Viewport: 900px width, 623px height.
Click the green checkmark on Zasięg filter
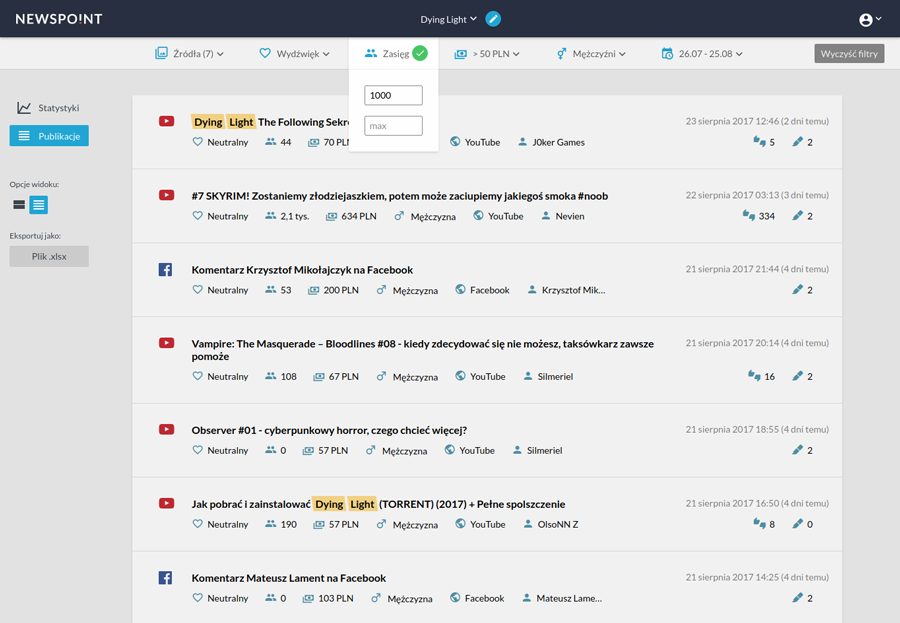420,53
